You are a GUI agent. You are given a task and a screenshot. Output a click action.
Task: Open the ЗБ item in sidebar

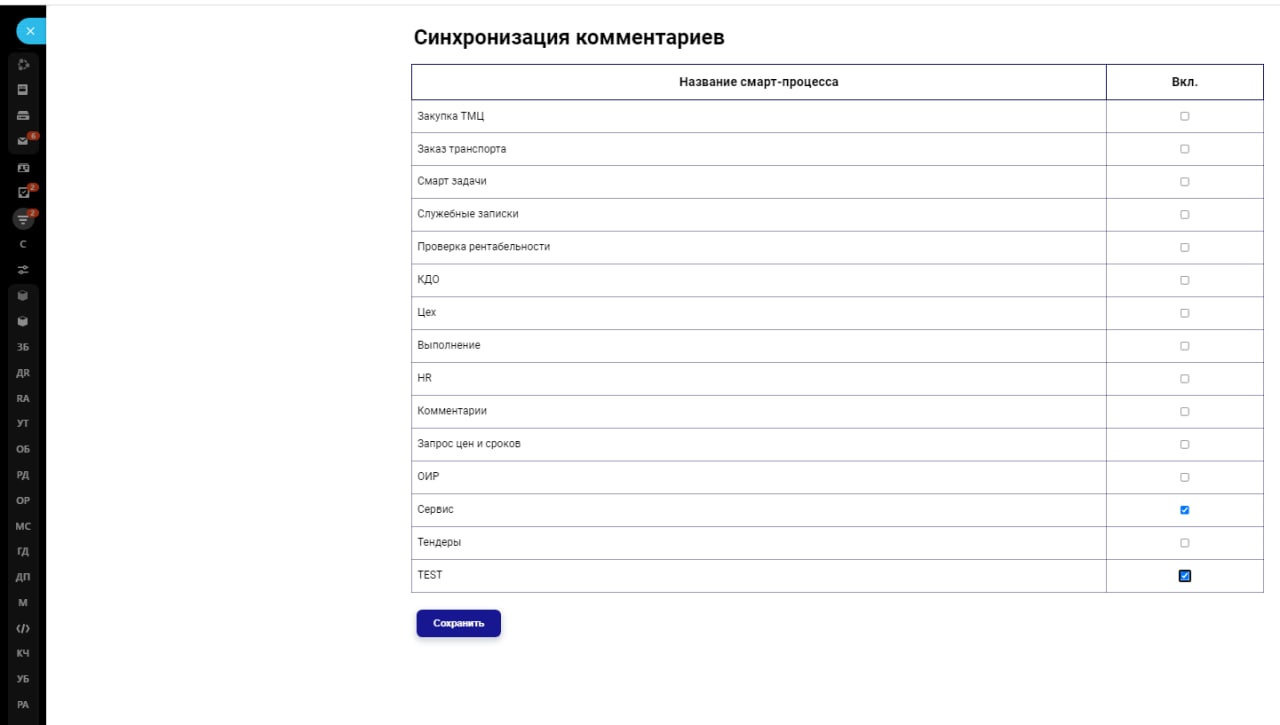23,347
